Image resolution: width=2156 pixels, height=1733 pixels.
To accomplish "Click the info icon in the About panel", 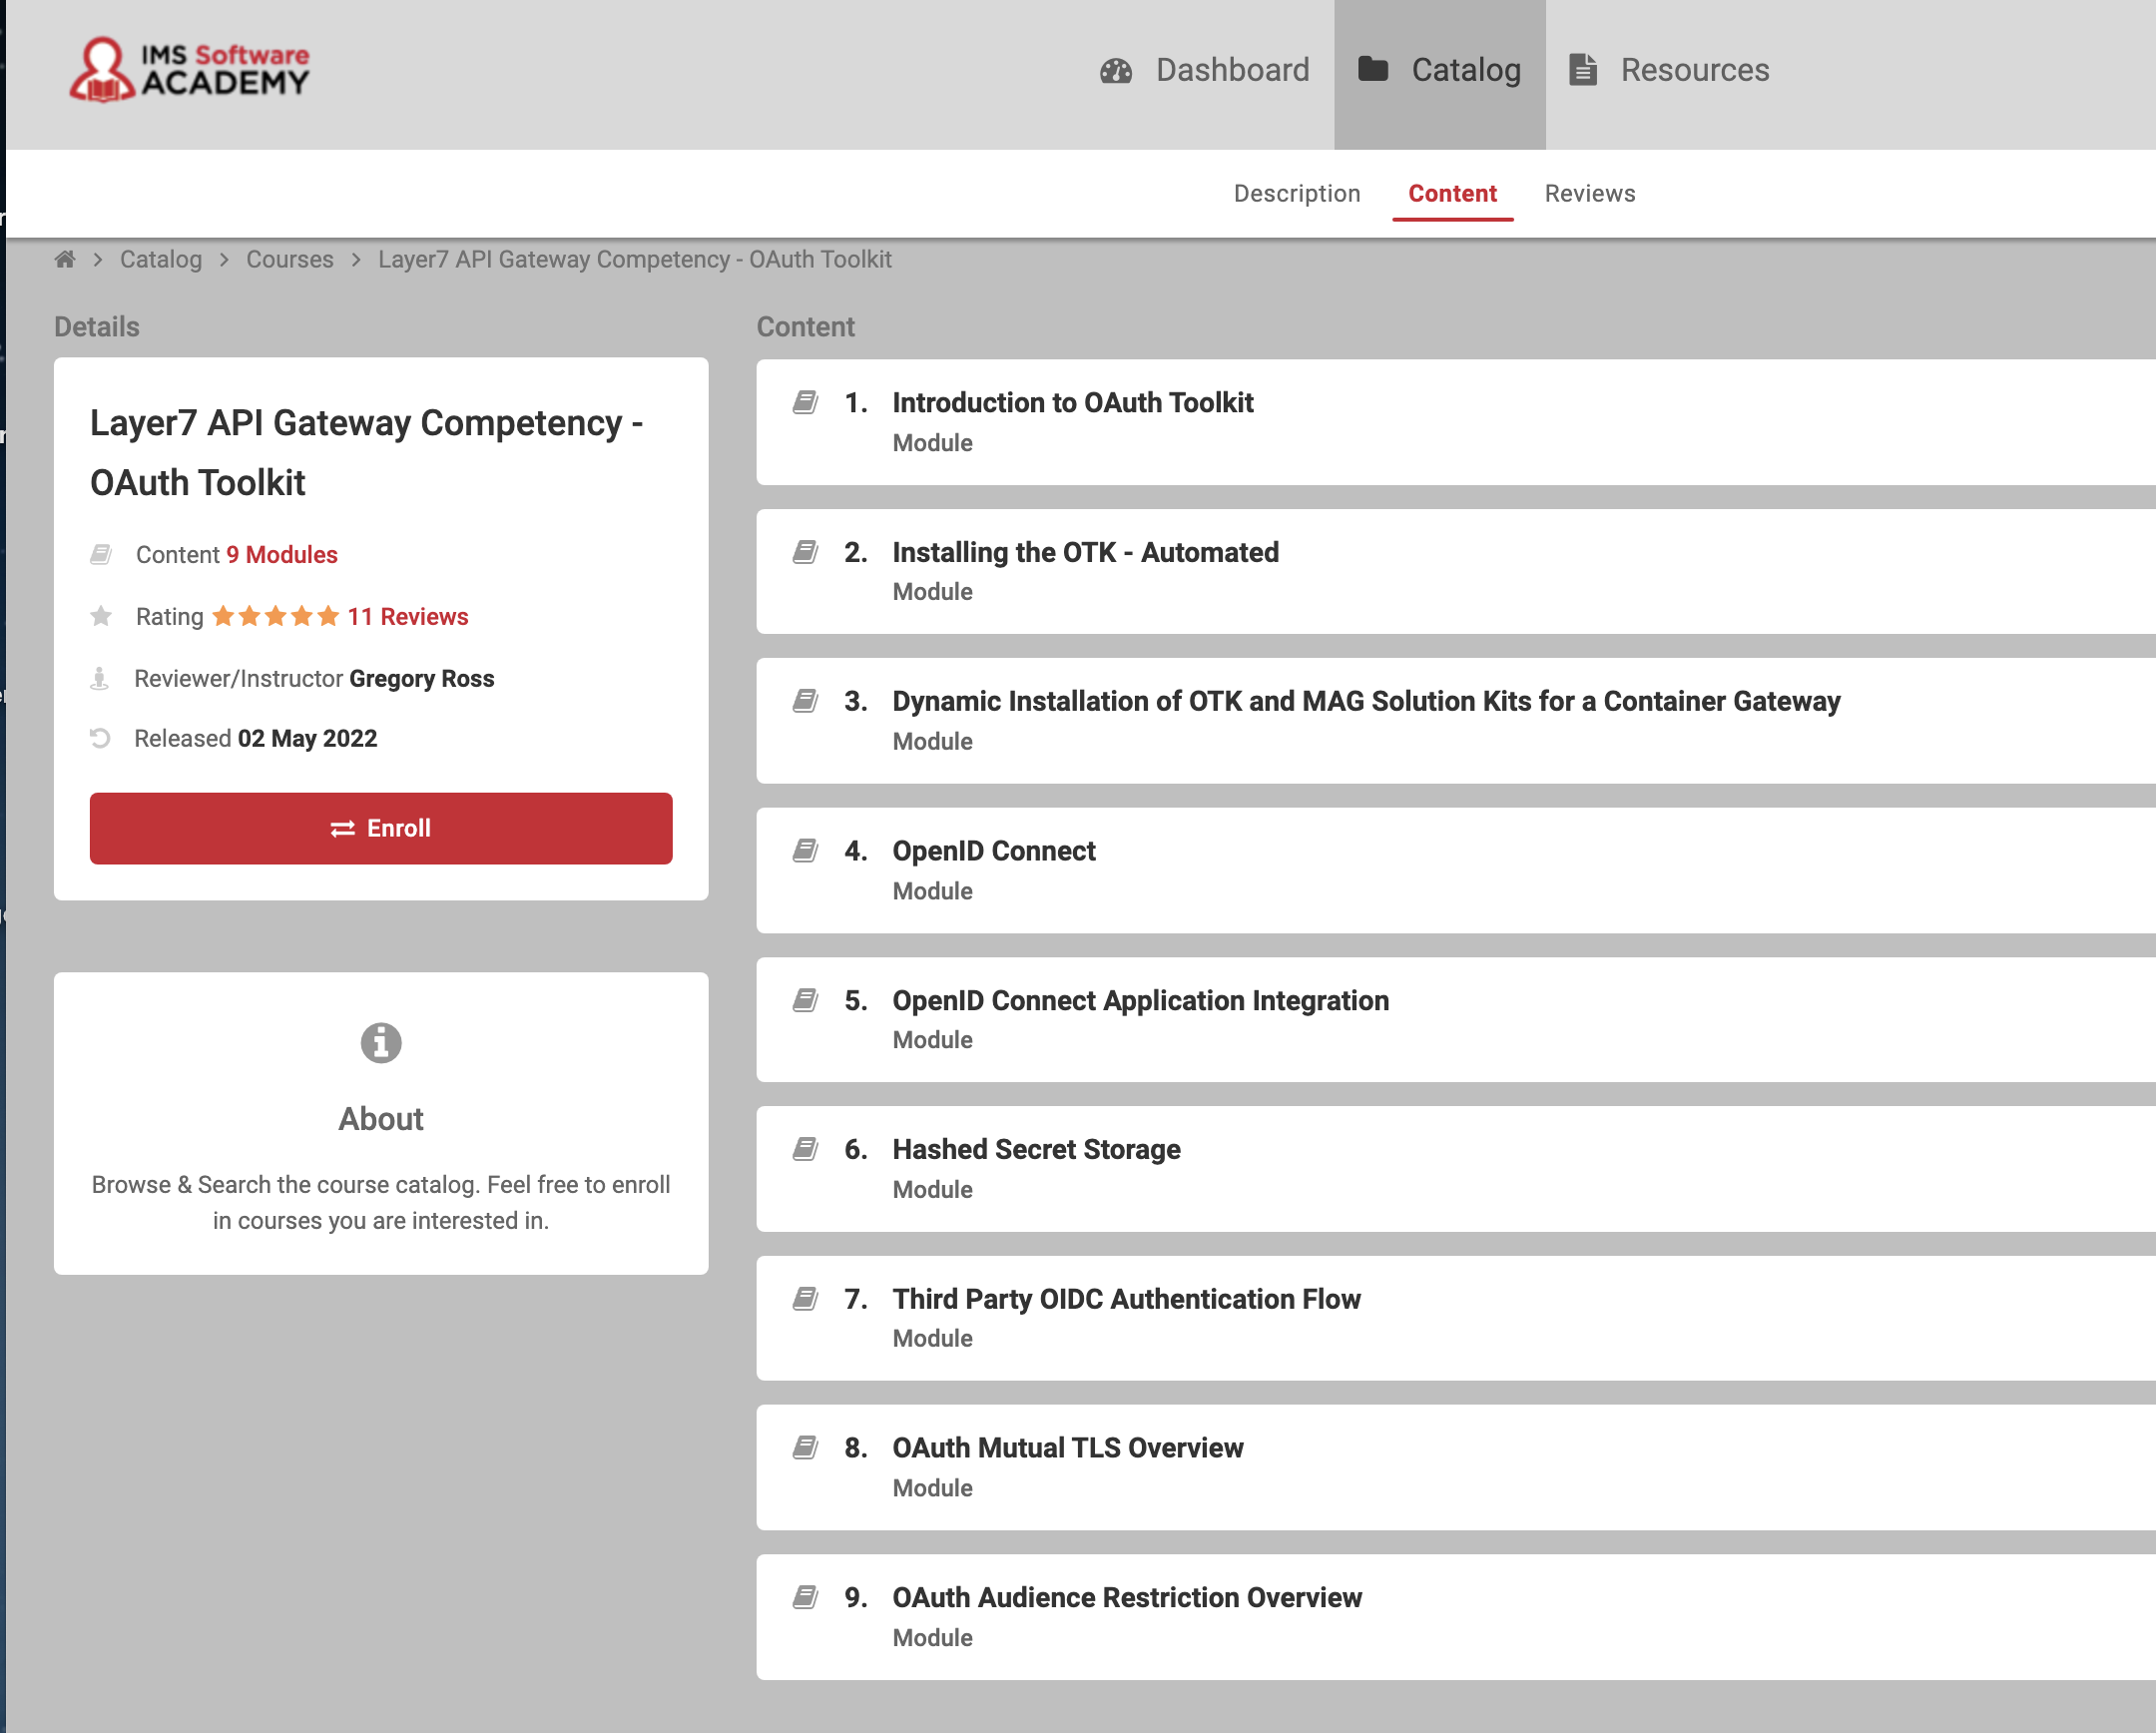I will [380, 1042].
